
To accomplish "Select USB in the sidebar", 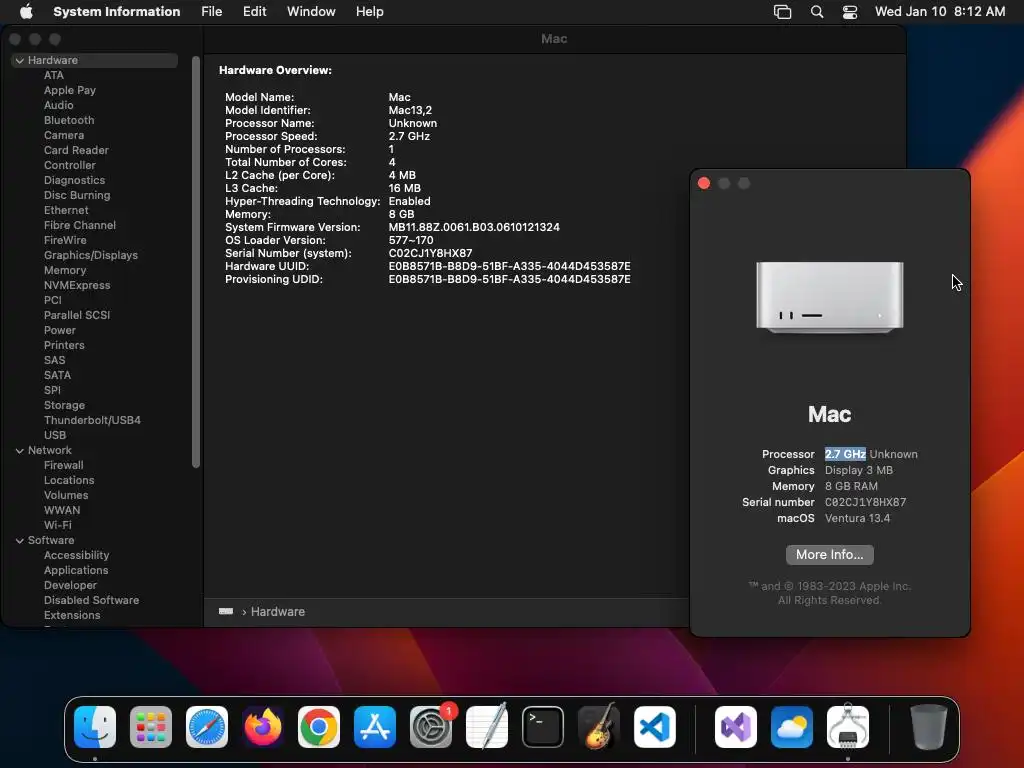I will 54,436.
